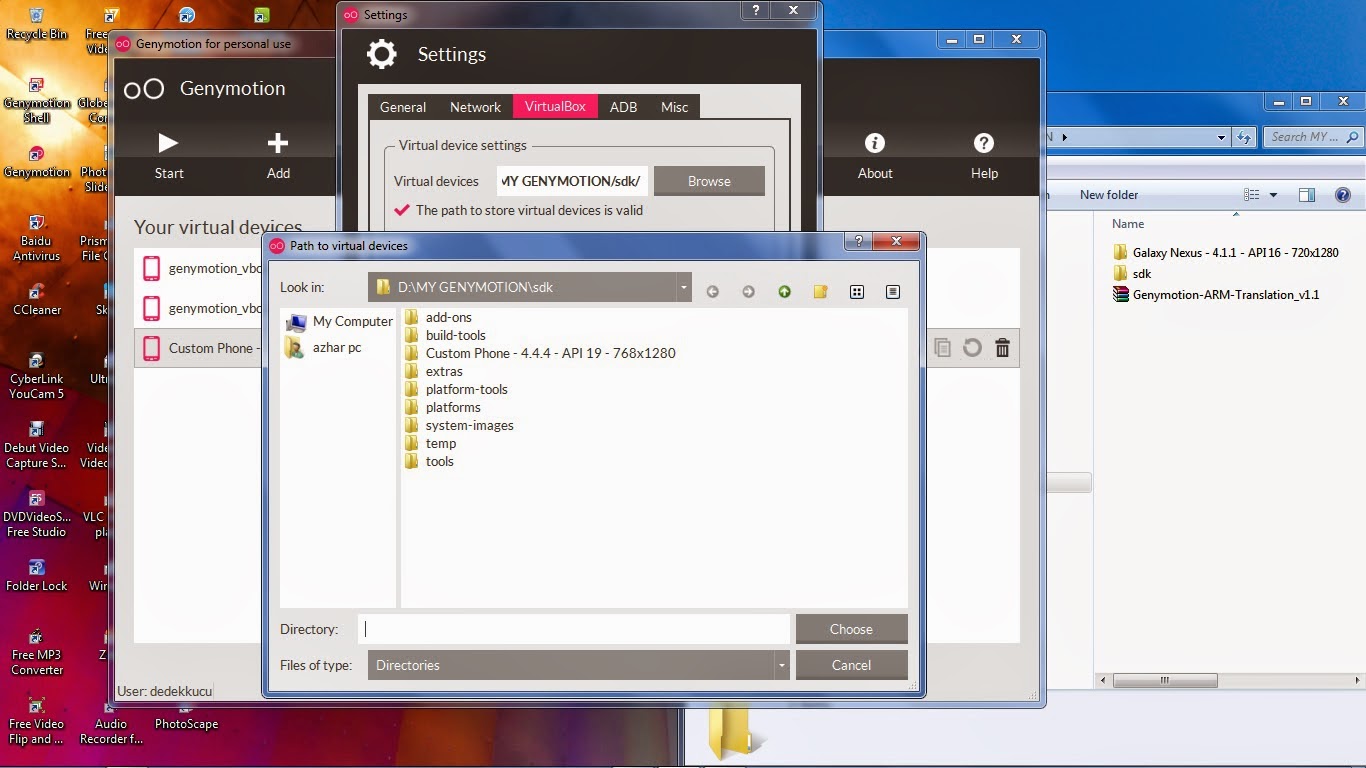Toggle the Explorer preview pane icon
The width and height of the screenshot is (1366, 768).
pos(1307,195)
